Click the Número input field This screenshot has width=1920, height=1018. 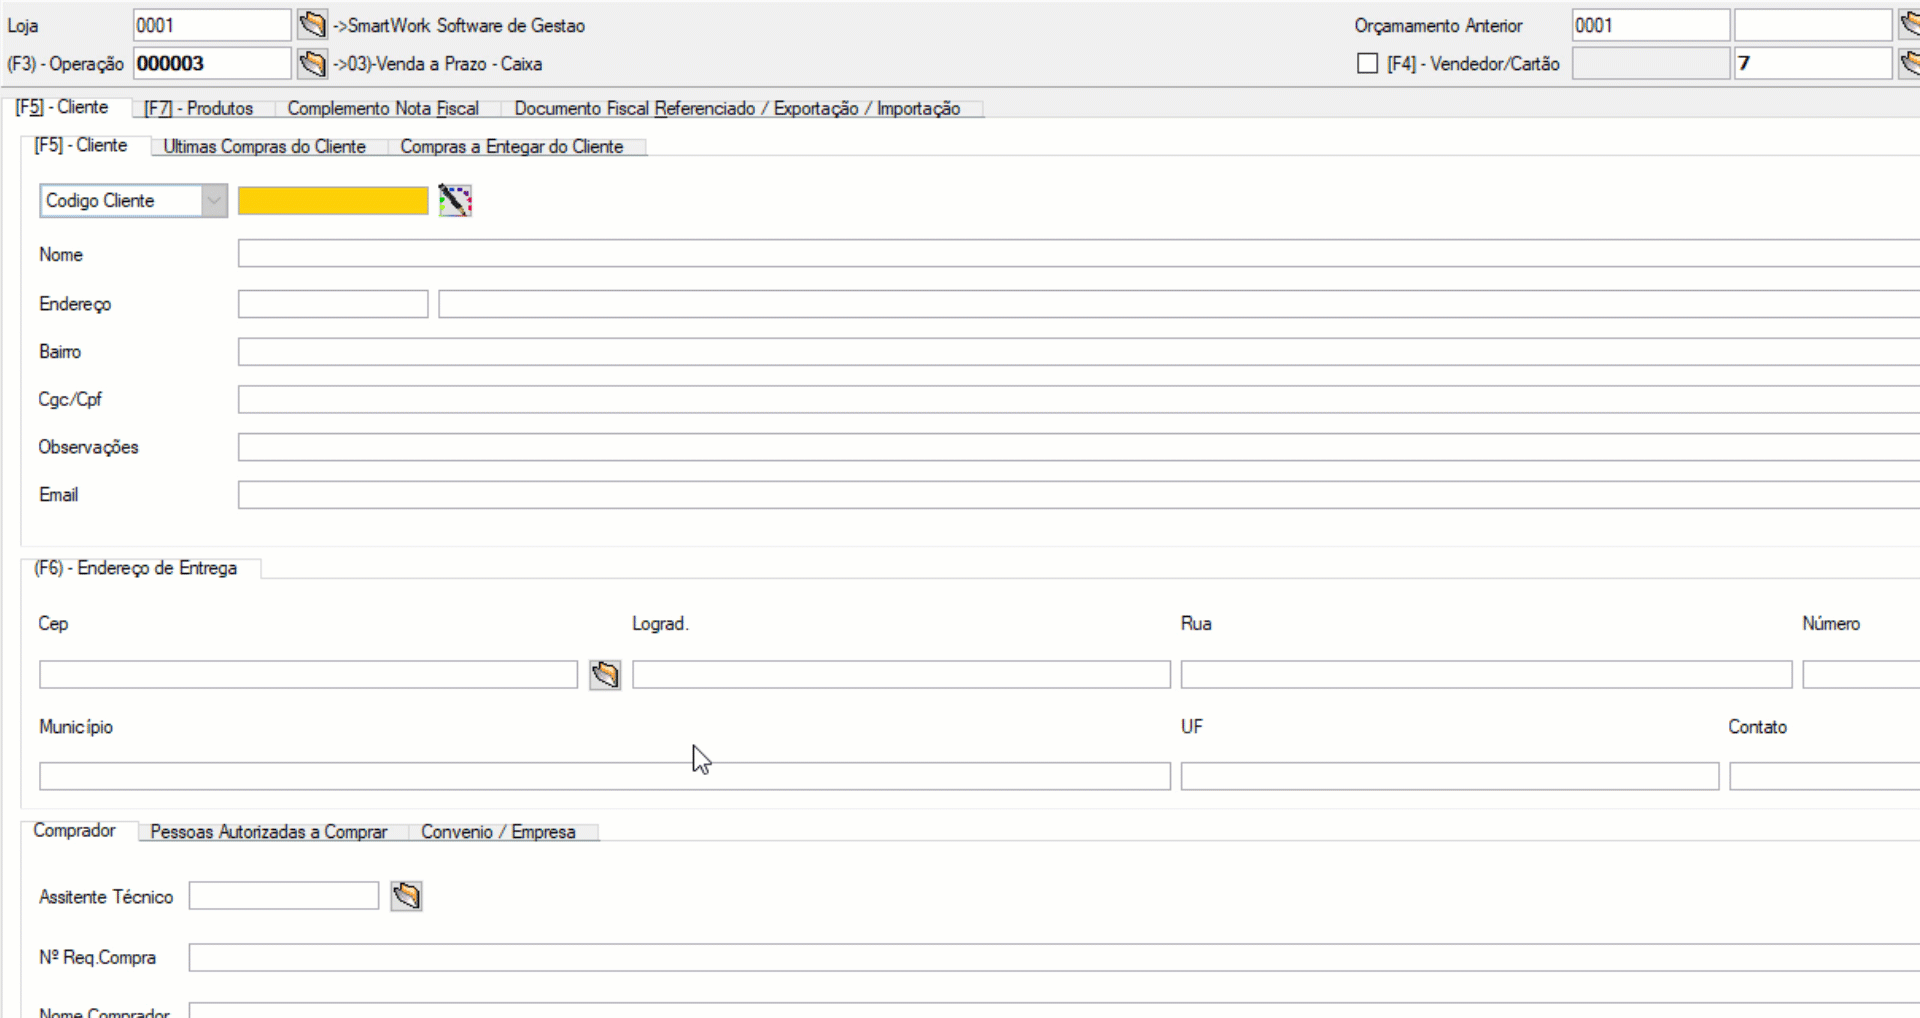pyautogui.click(x=1861, y=675)
